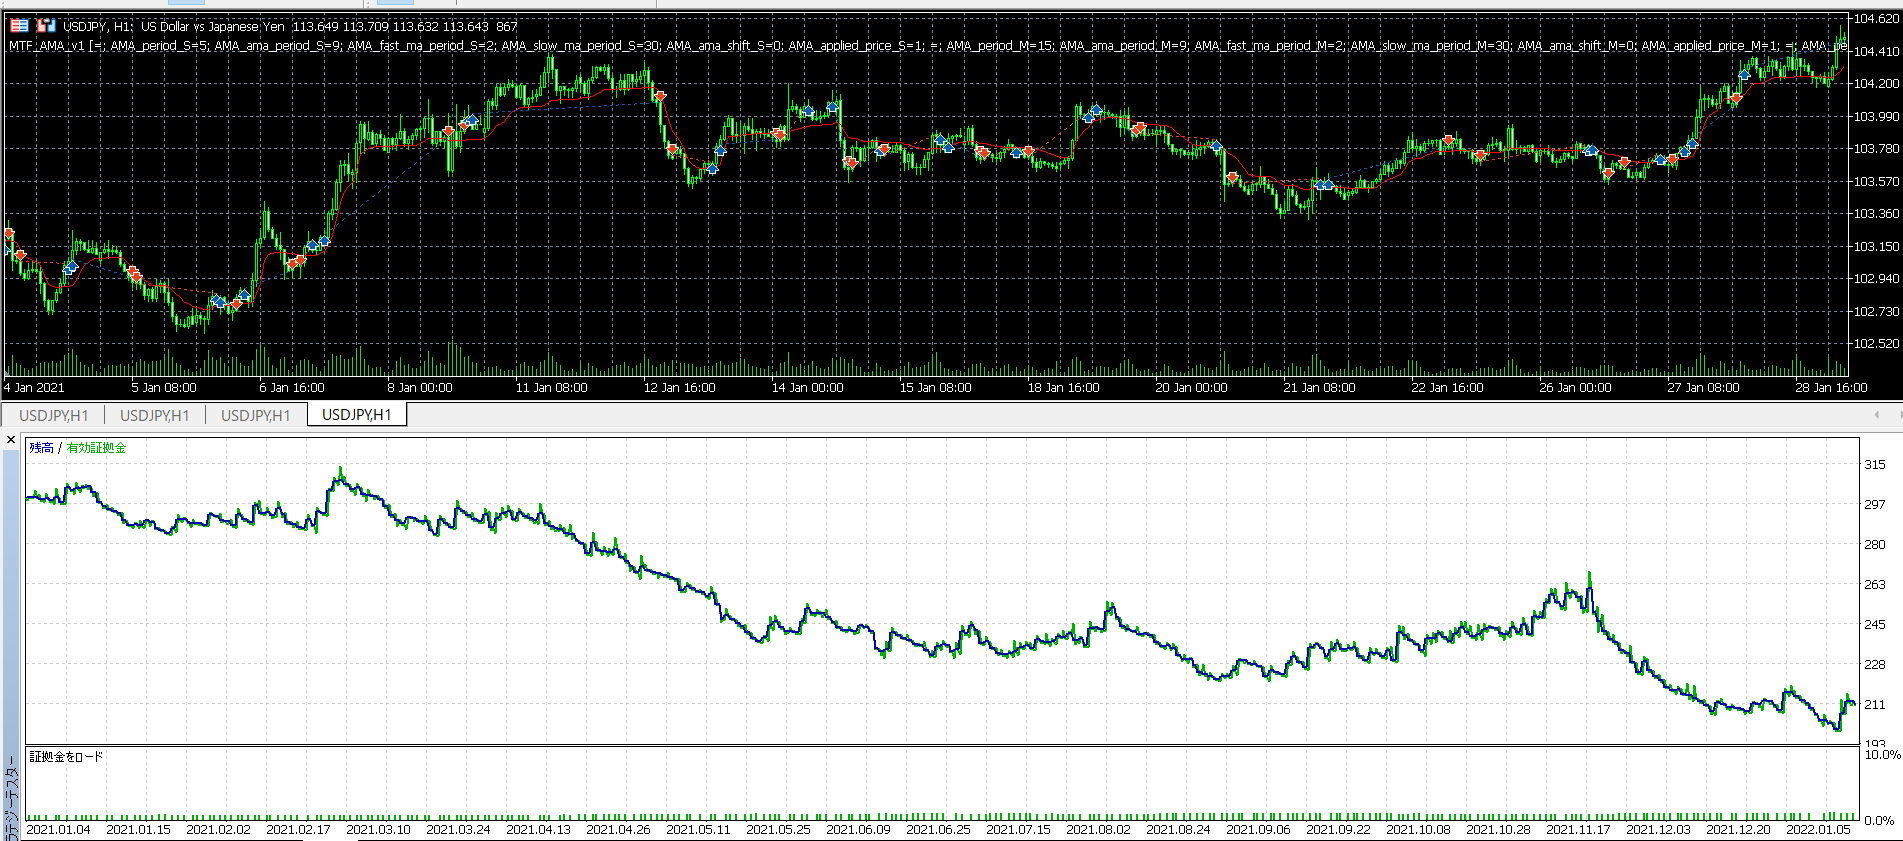Click the 211 value on the balance scale

point(1875,705)
